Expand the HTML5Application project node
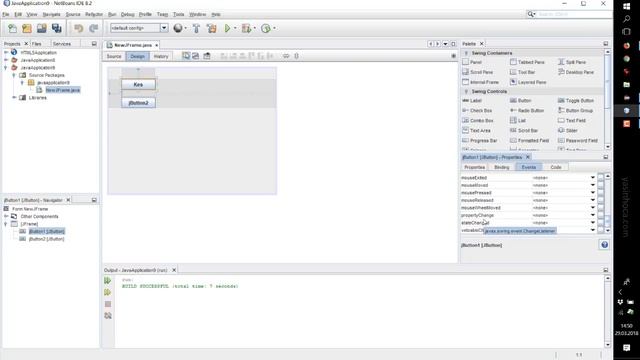 [6, 53]
